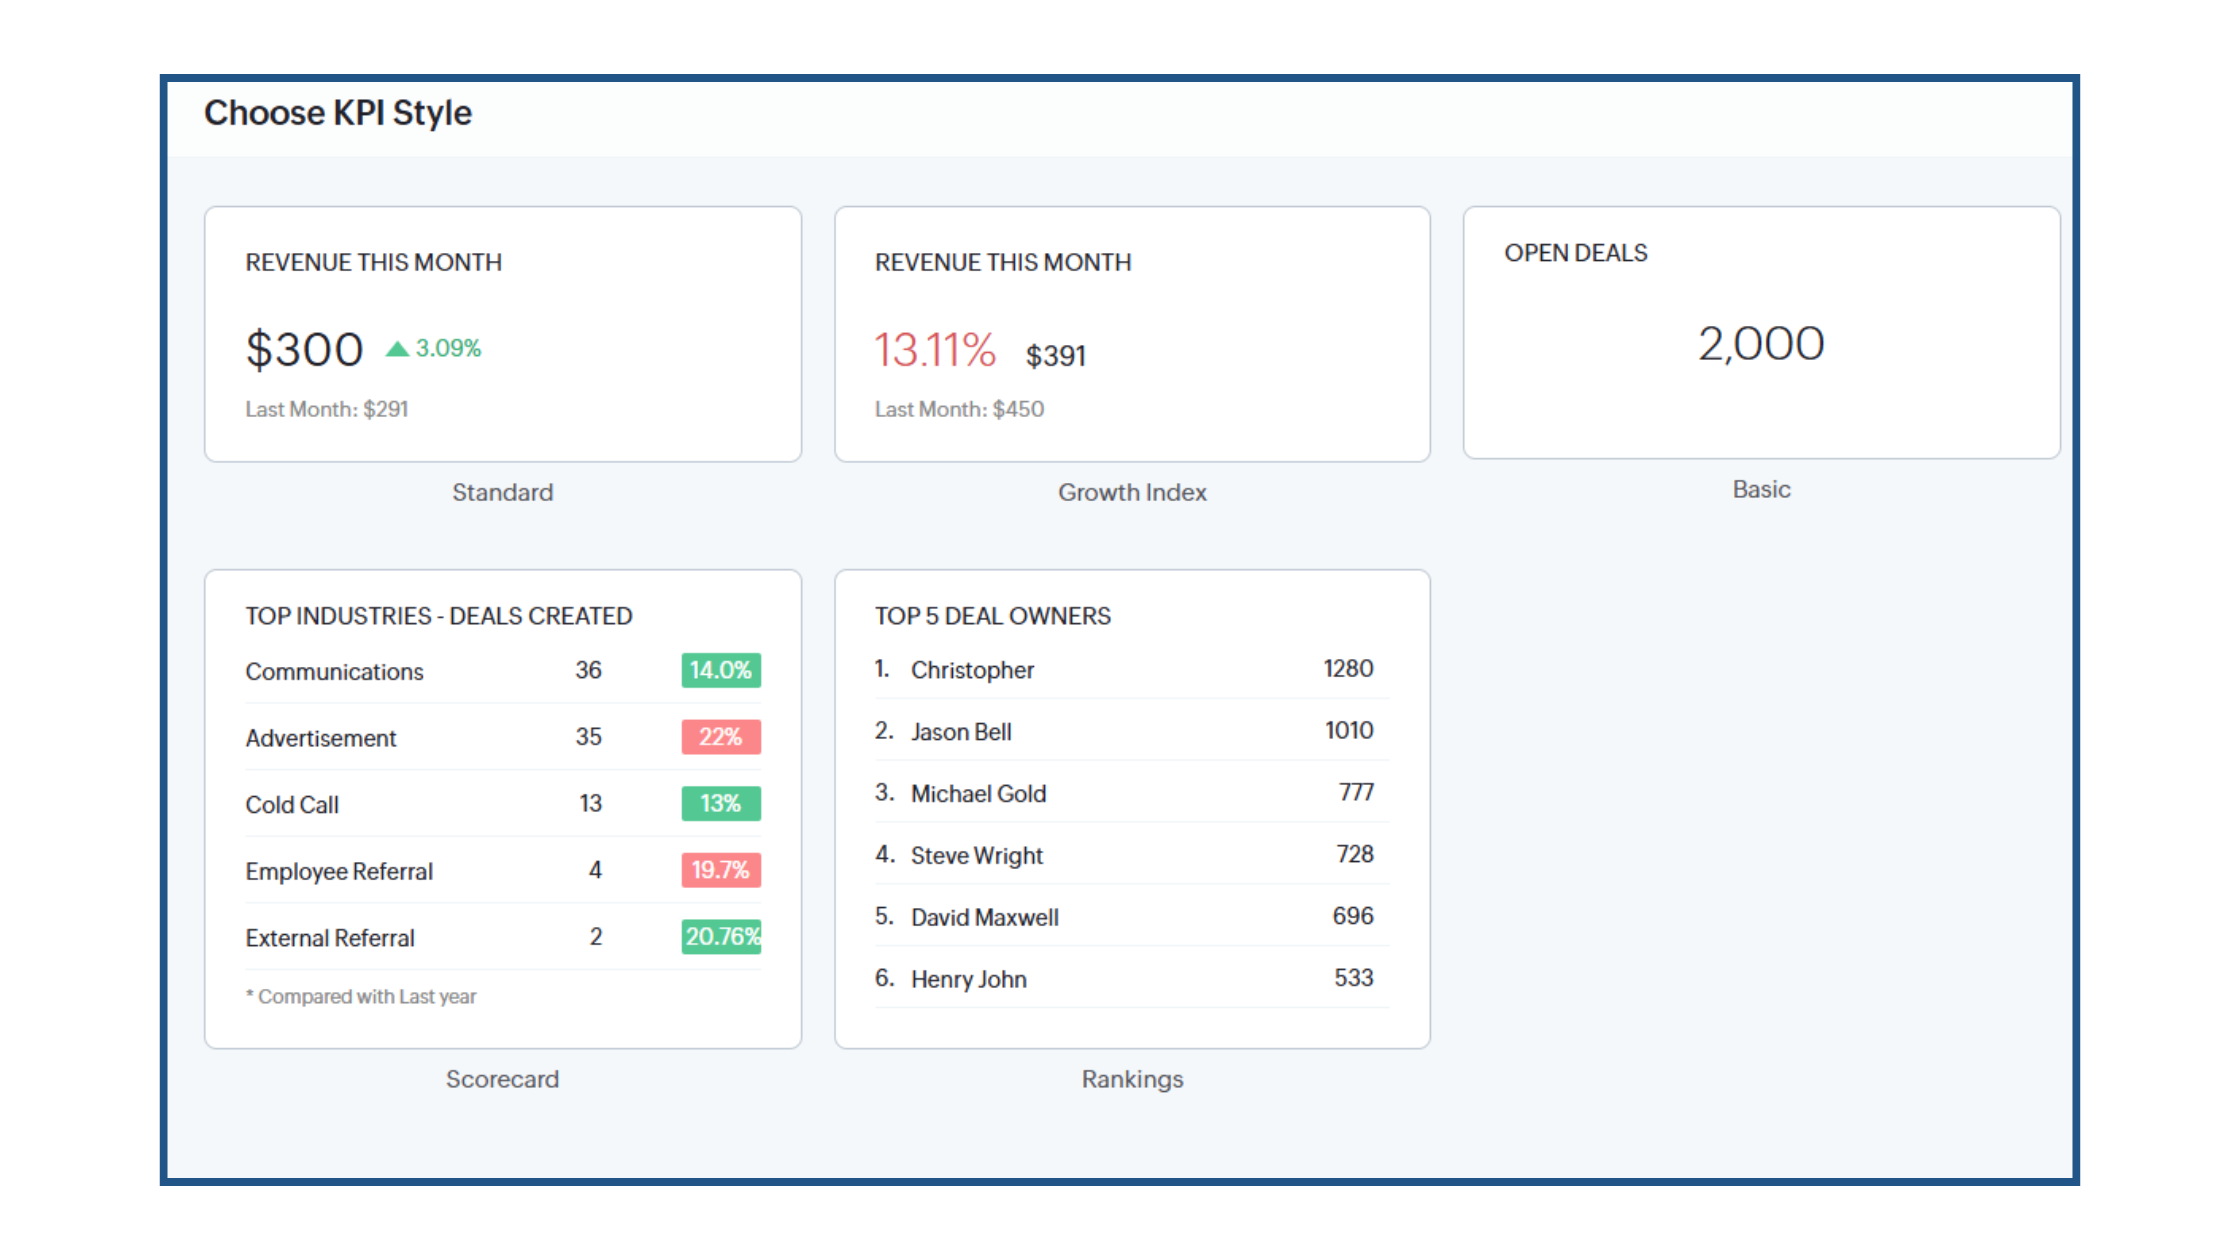
Task: Click Henry John in the rankings list
Action: pyautogui.click(x=968, y=980)
